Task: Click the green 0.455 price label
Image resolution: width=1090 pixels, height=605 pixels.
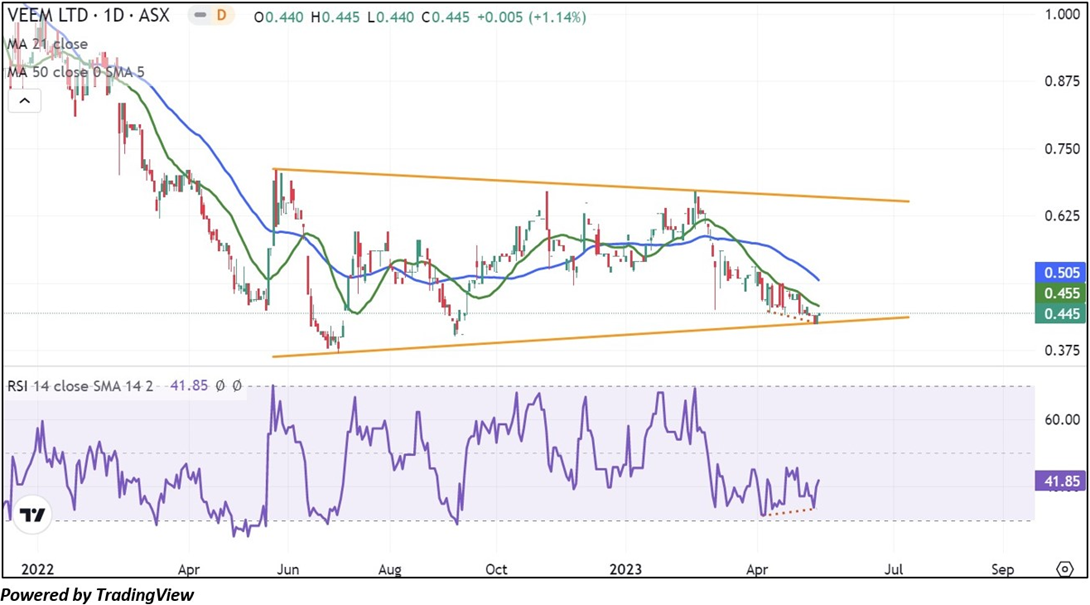Action: (x=1061, y=293)
